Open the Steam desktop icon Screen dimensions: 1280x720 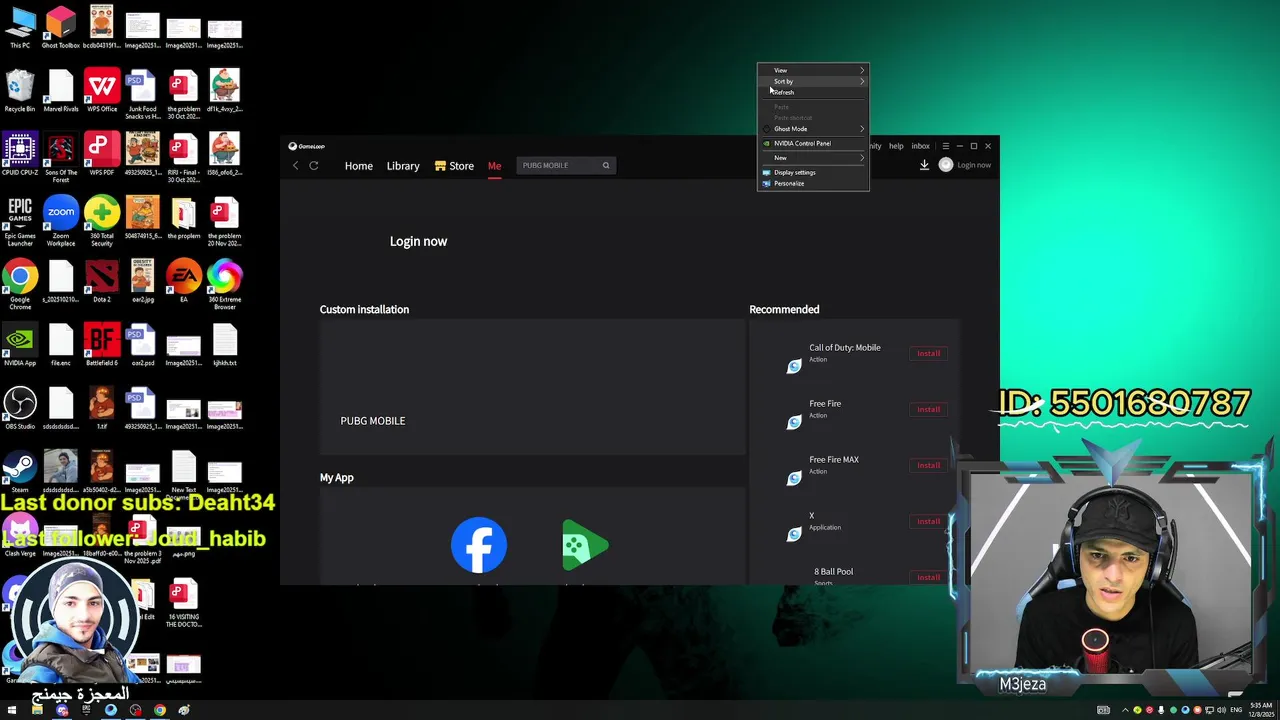click(20, 473)
